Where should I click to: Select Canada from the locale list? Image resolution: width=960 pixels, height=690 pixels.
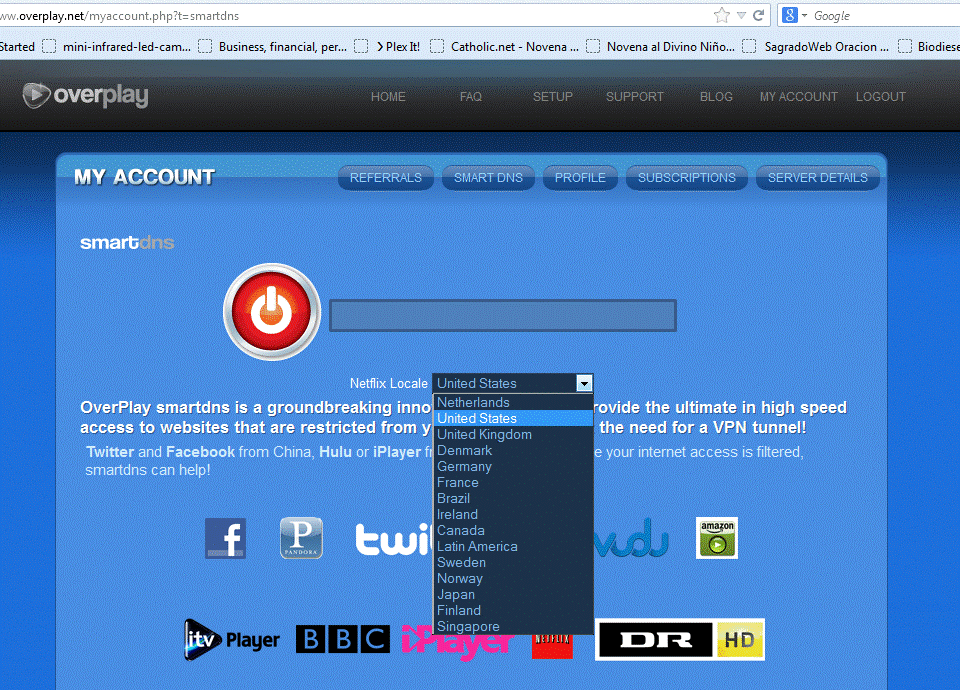tap(513, 530)
